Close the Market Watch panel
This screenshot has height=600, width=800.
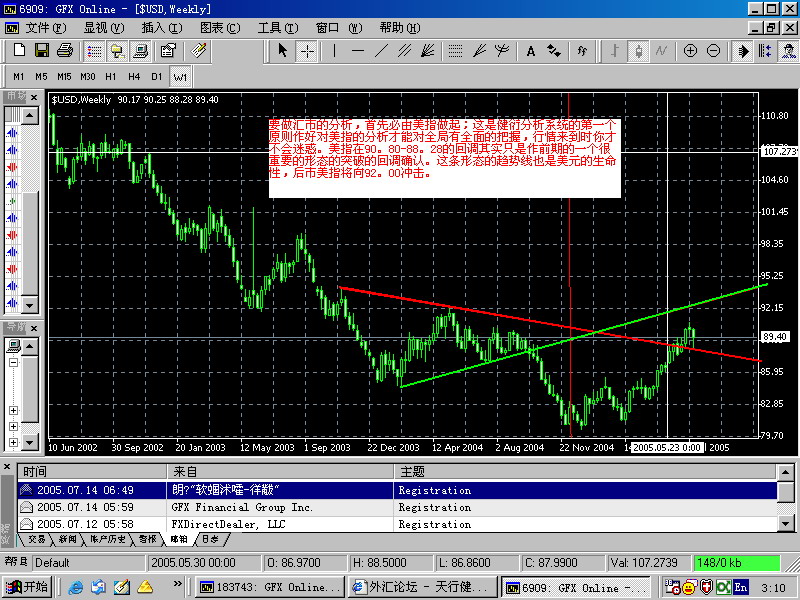pos(34,97)
